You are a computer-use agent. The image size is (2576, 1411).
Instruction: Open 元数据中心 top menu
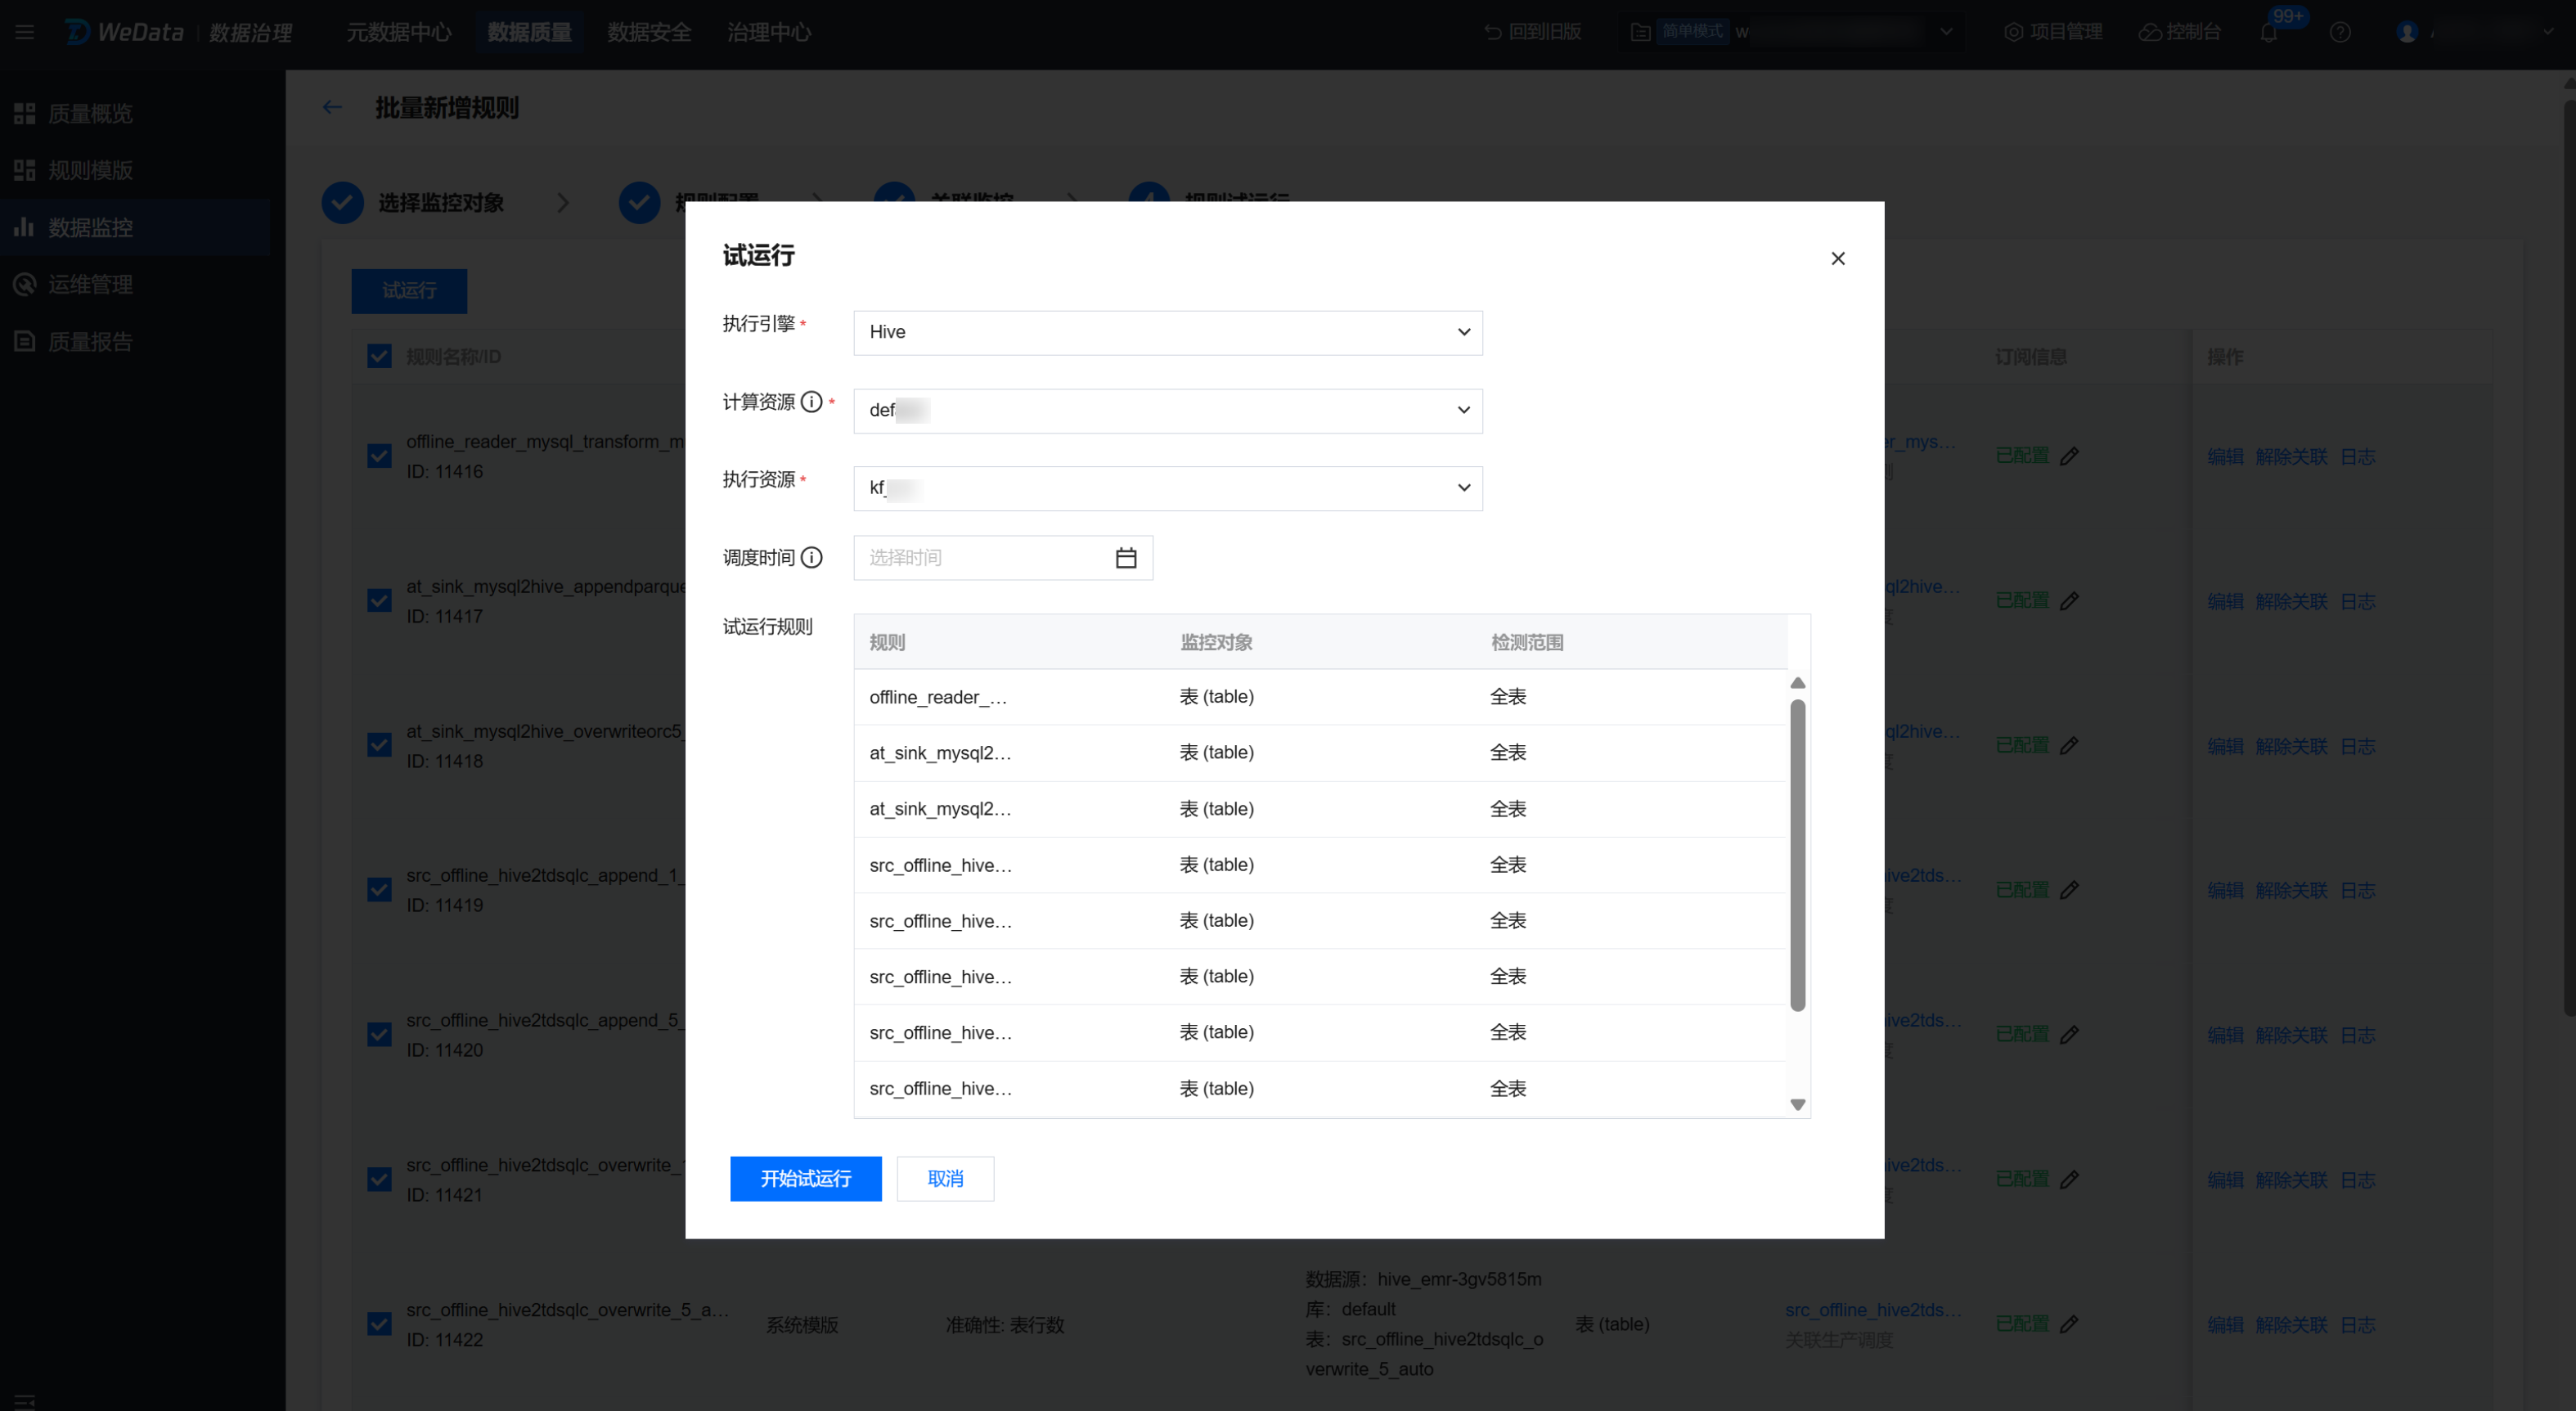[399, 32]
